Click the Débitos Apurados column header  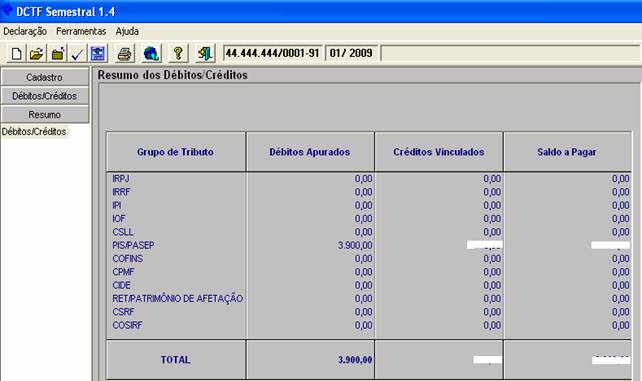pyautogui.click(x=310, y=152)
